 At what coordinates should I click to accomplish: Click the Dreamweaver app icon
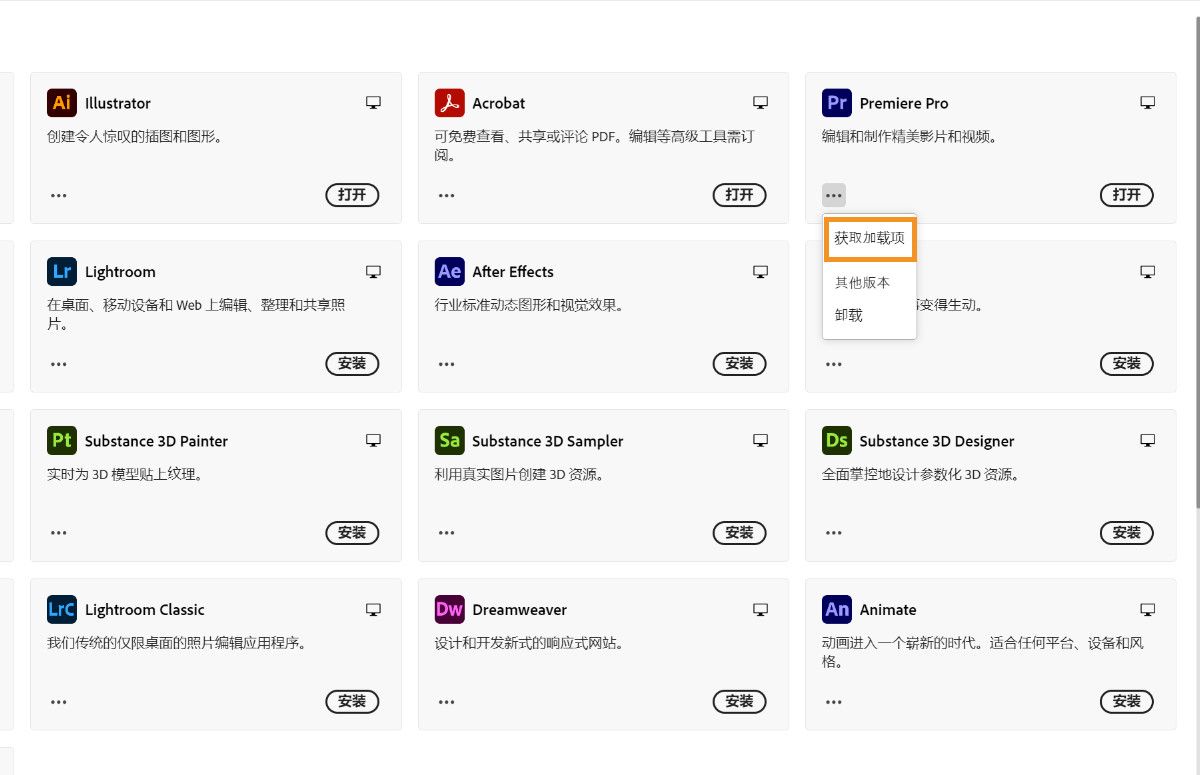pyautogui.click(x=449, y=609)
